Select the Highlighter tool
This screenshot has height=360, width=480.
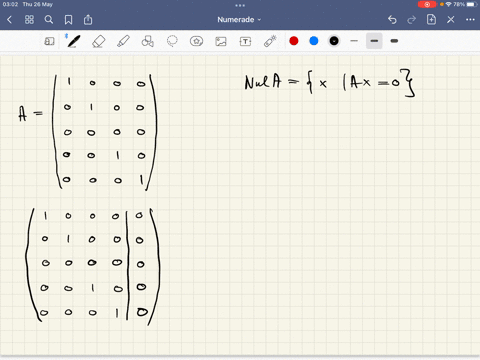(123, 41)
